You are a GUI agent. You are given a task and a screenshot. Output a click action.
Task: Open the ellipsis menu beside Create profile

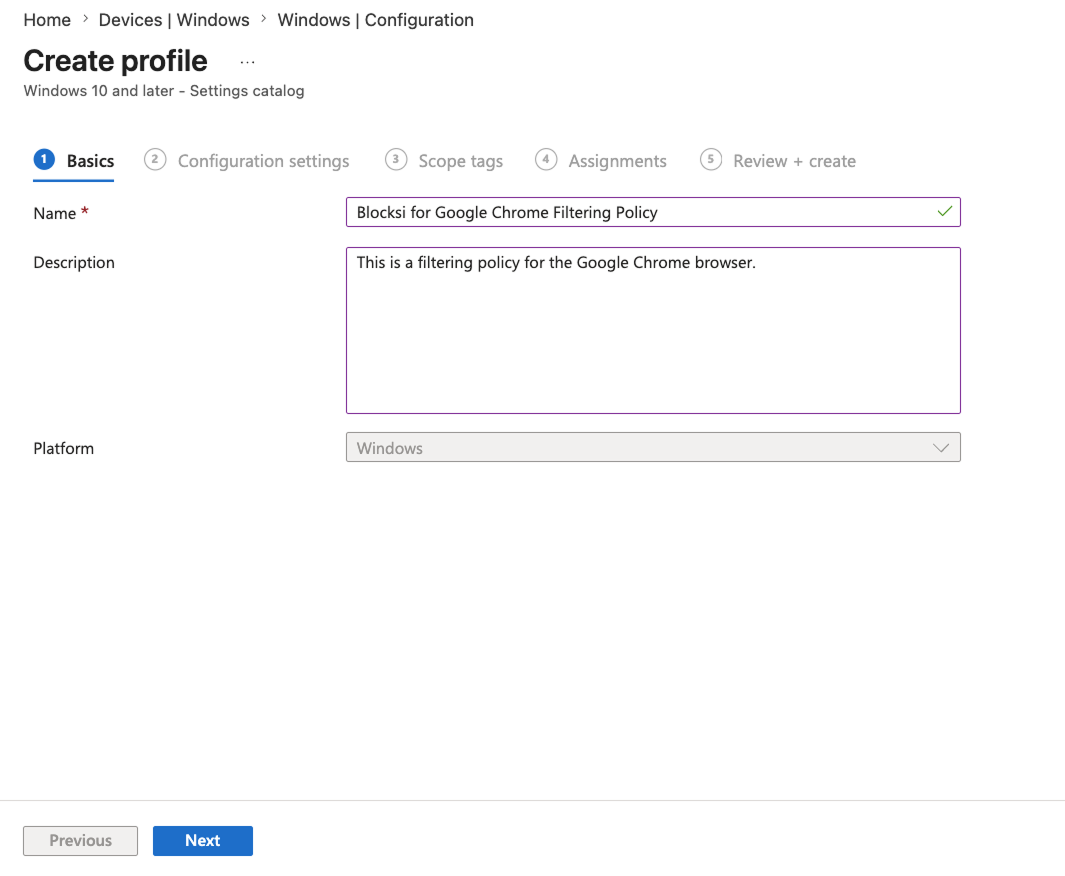coord(247,62)
